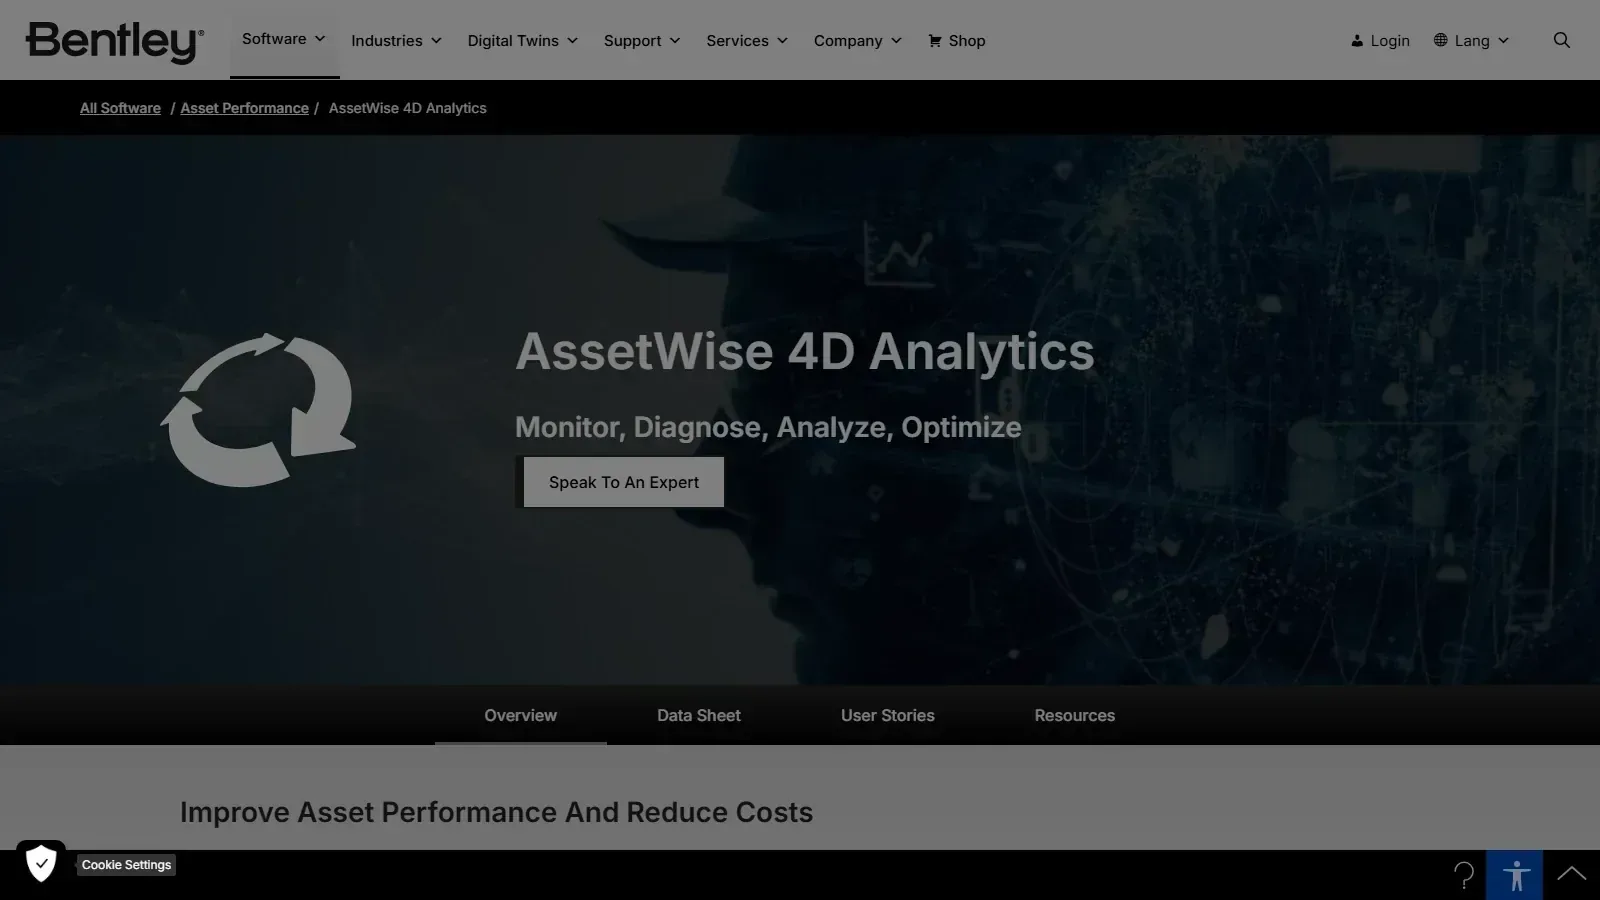Viewport: 1600px width, 900px height.
Task: Open the Services dropdown
Action: (x=747, y=41)
